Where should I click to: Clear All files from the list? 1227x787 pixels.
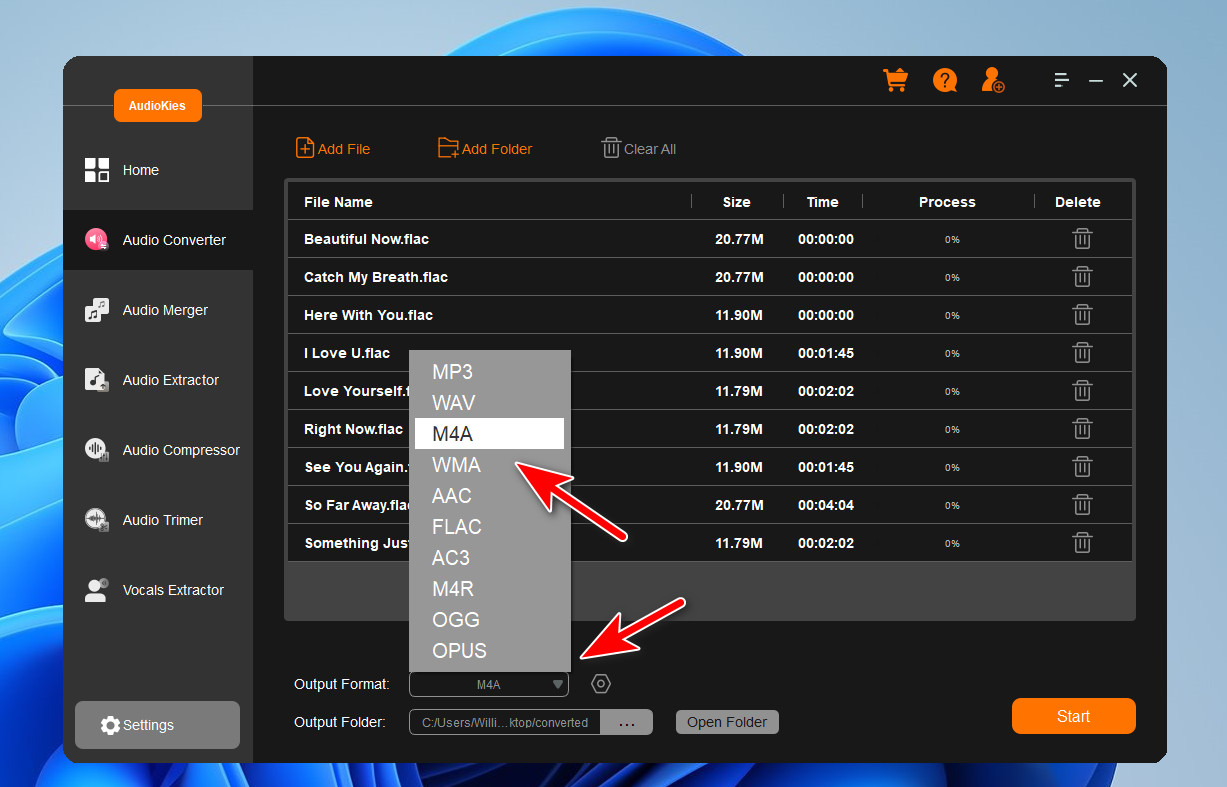point(638,149)
